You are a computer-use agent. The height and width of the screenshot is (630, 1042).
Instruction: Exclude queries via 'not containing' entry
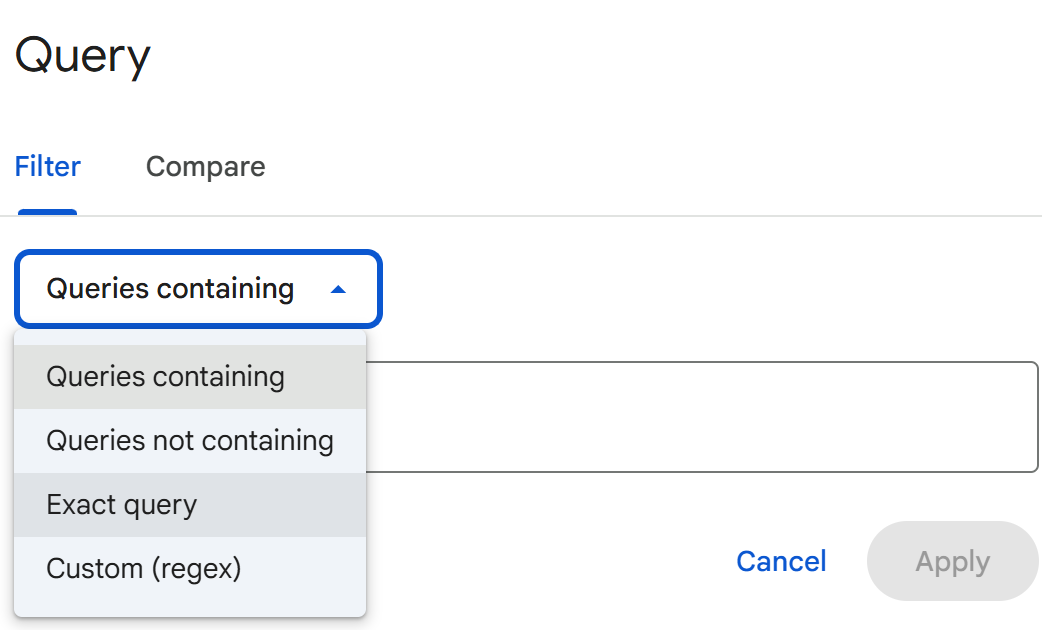coord(190,441)
